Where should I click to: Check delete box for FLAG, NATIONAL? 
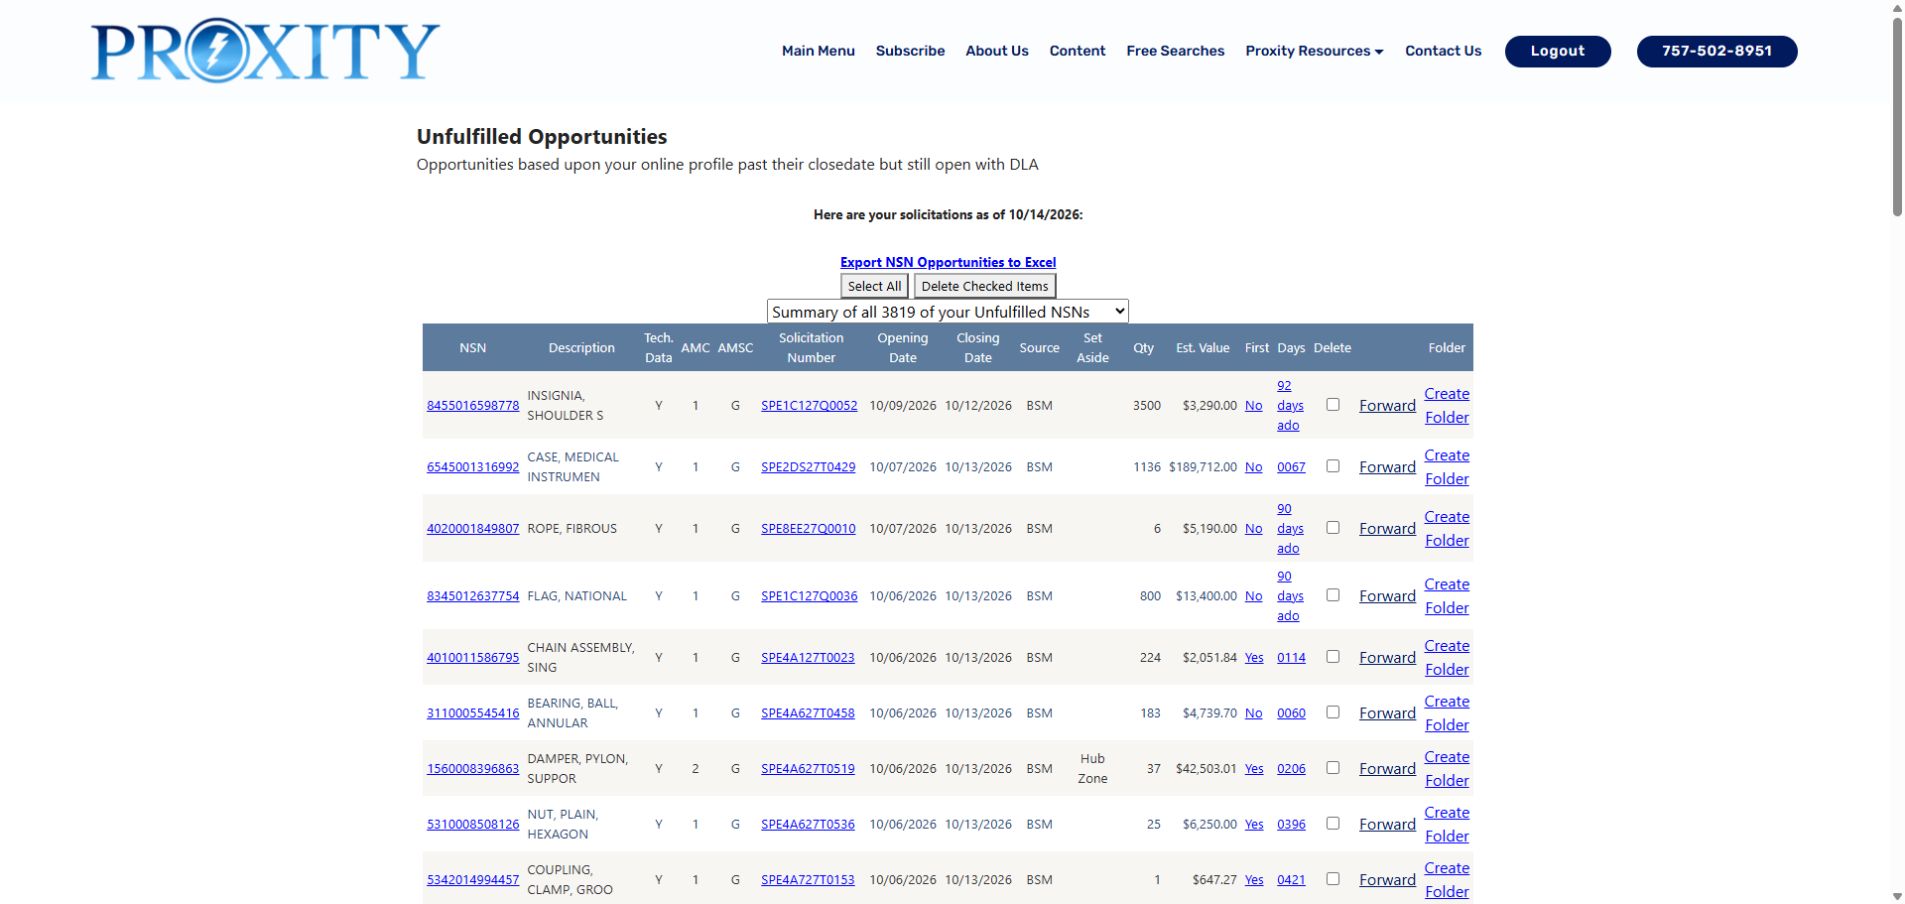(1333, 595)
